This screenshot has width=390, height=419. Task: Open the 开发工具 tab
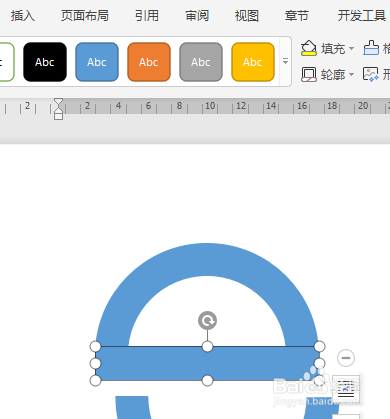(362, 16)
